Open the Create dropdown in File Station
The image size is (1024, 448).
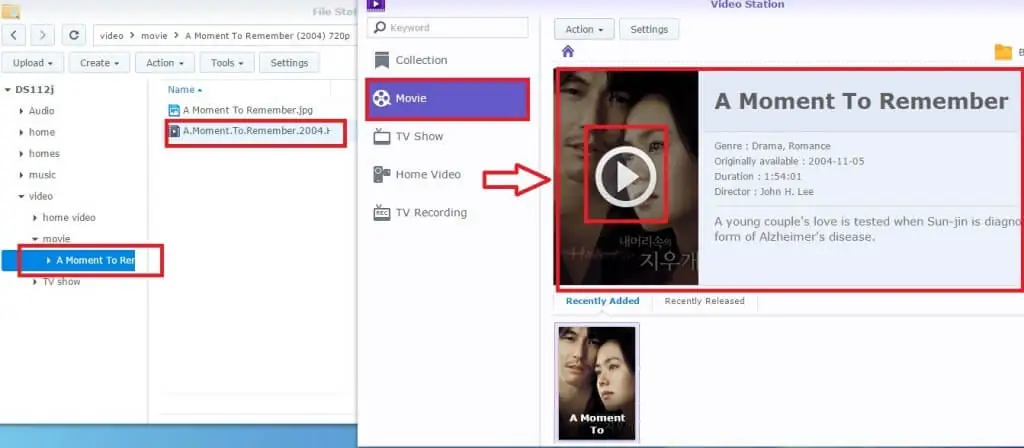point(100,63)
